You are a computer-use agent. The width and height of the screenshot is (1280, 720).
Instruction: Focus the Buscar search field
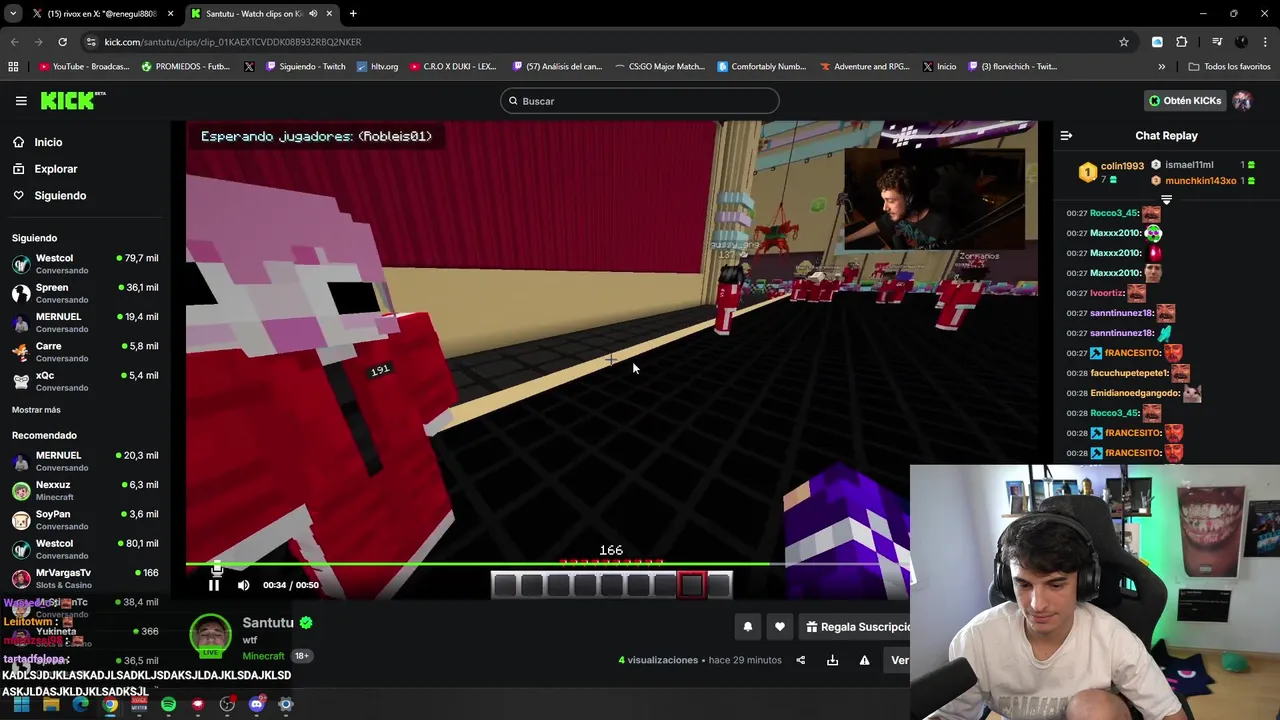[640, 101]
